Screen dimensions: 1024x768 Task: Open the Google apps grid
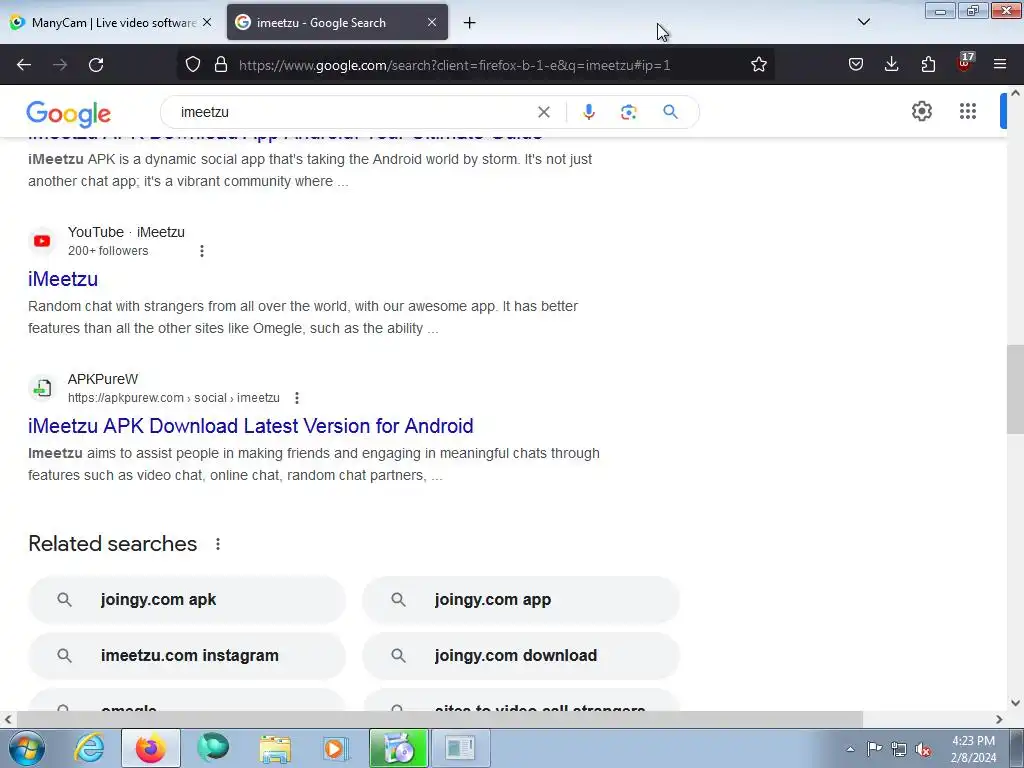click(x=968, y=111)
